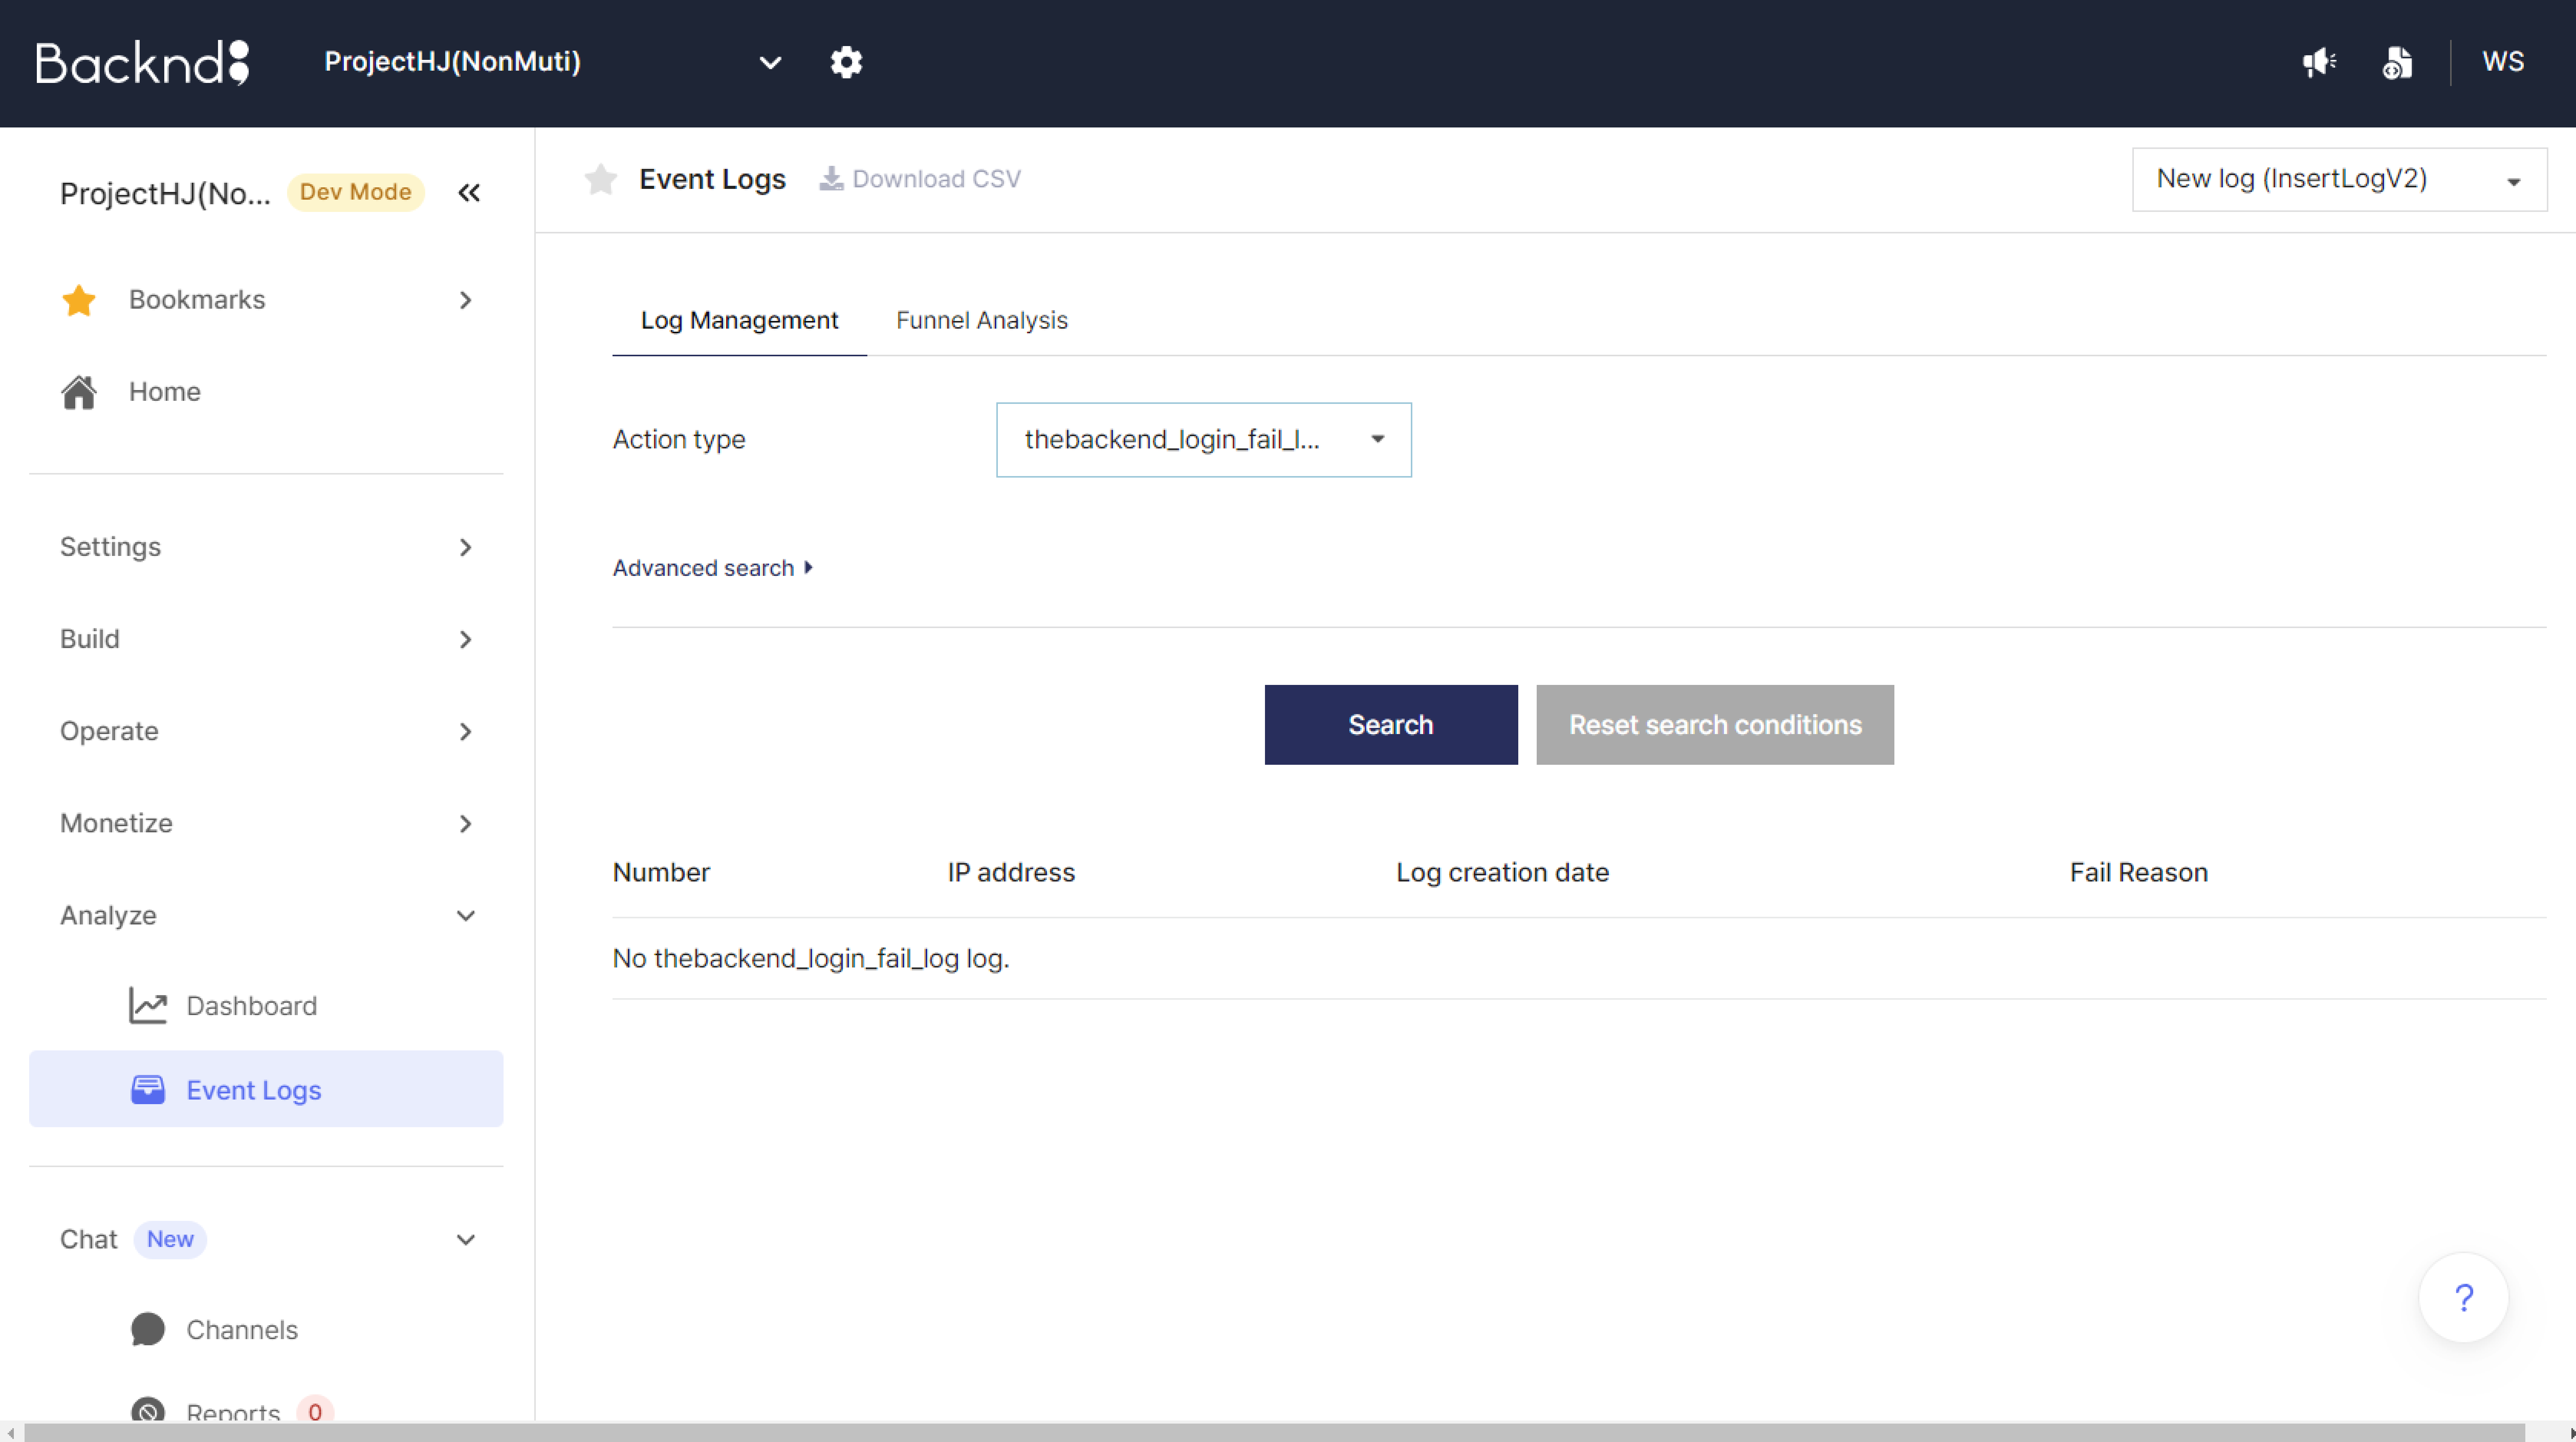Expand the Monetize section
This screenshot has width=2576, height=1442.
pos(266,823)
